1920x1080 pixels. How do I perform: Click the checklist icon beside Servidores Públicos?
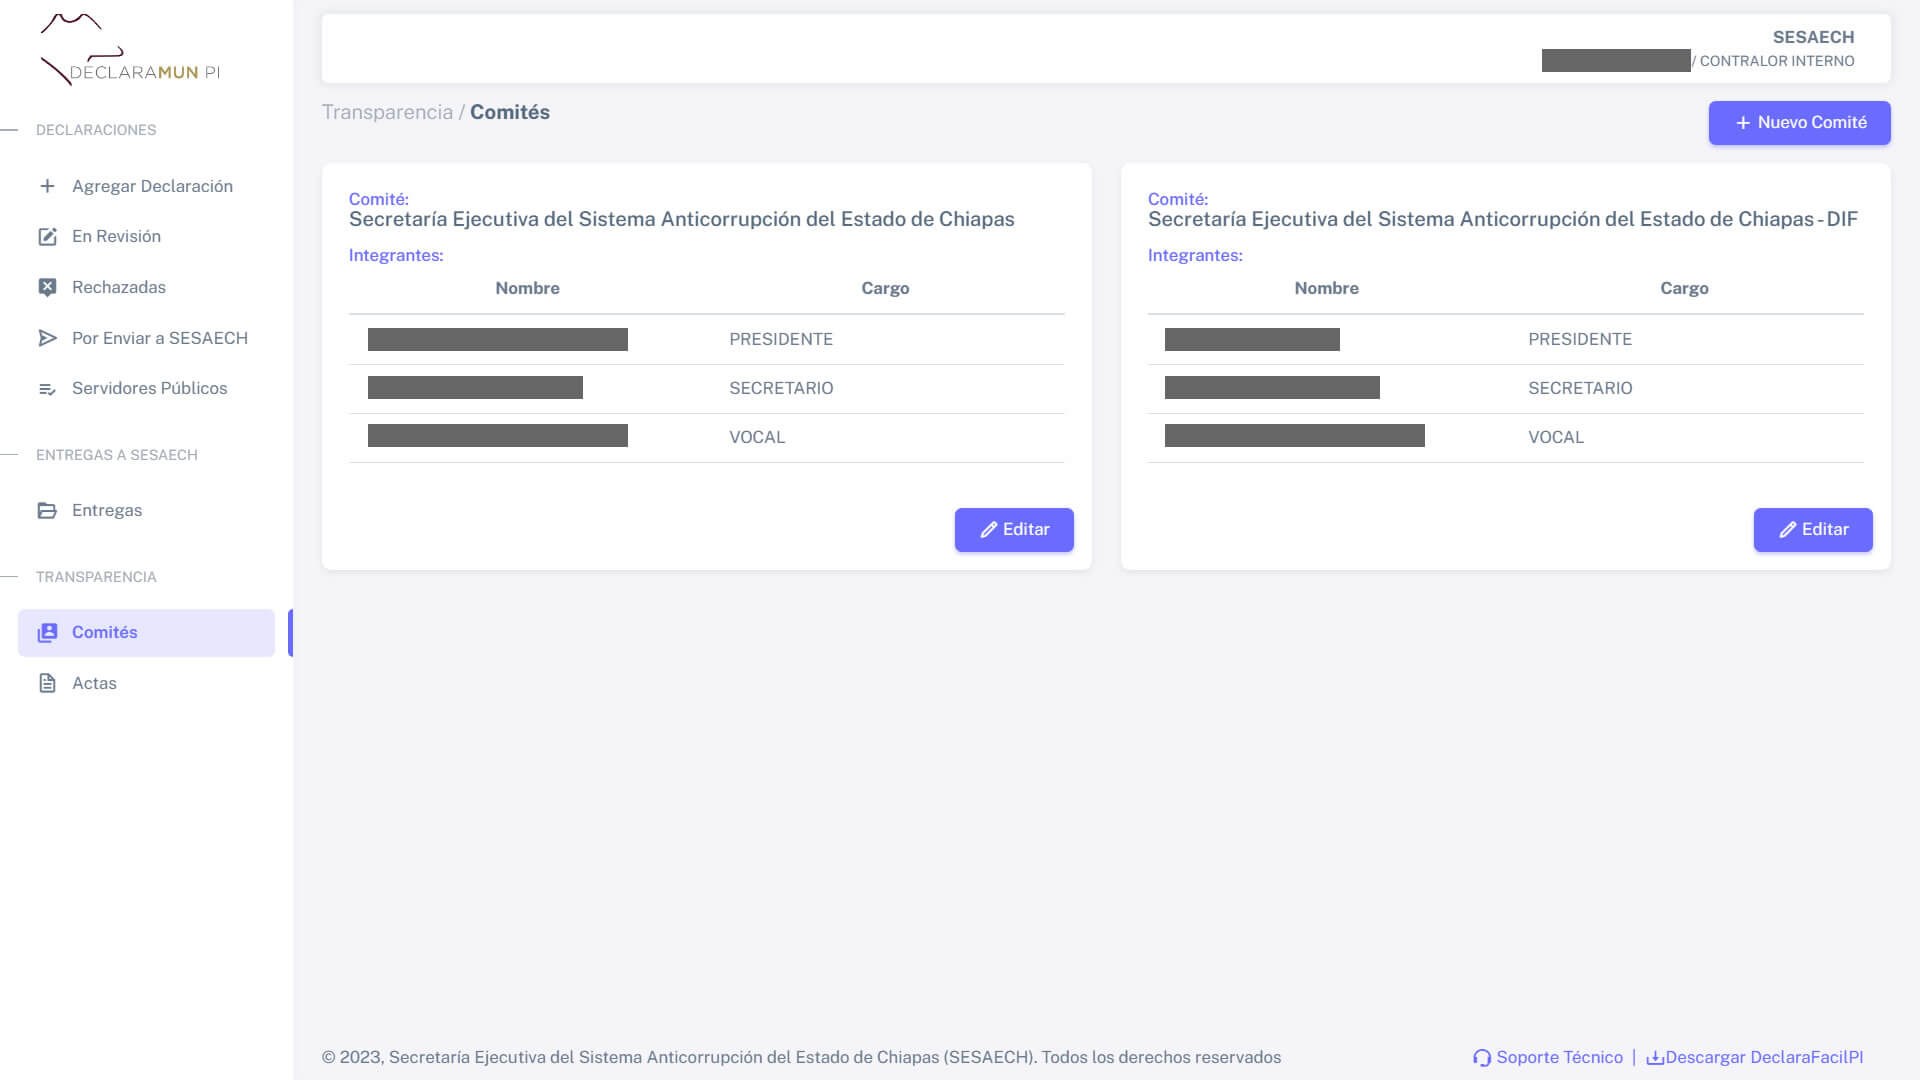click(x=47, y=389)
